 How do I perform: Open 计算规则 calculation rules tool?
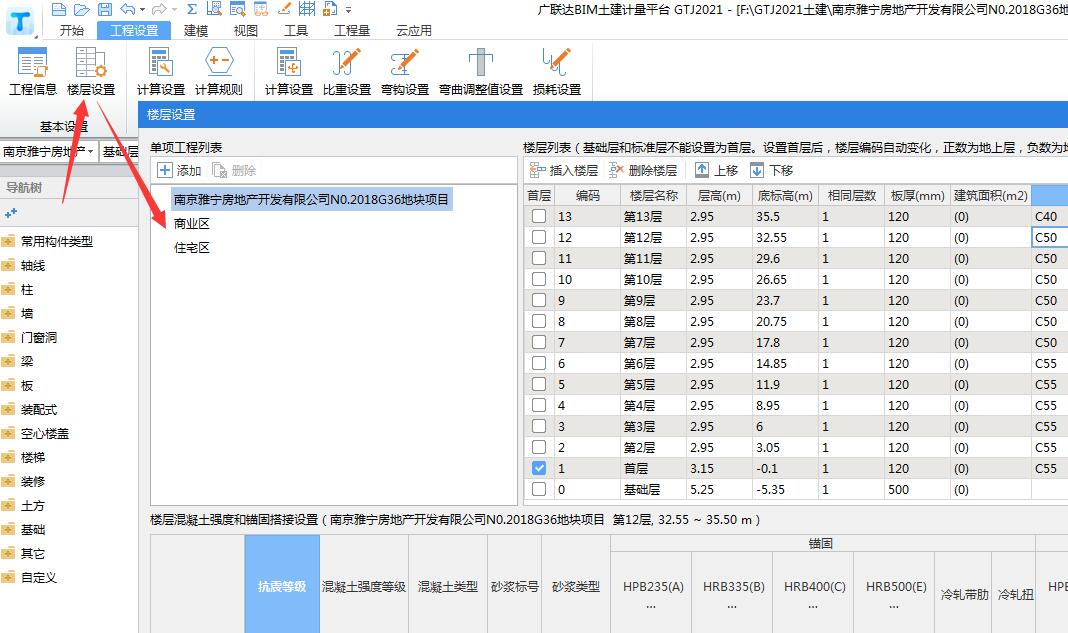(x=219, y=71)
